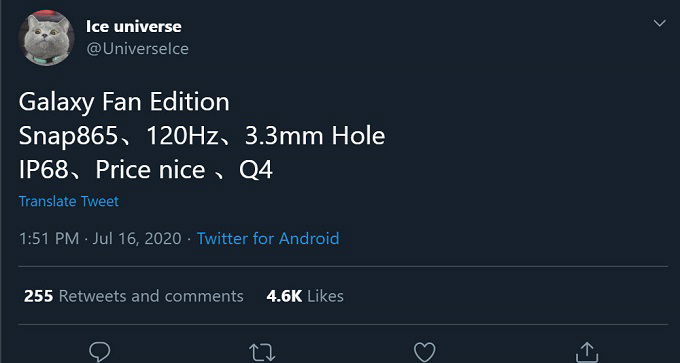Open the Ice universe display name

point(134,26)
